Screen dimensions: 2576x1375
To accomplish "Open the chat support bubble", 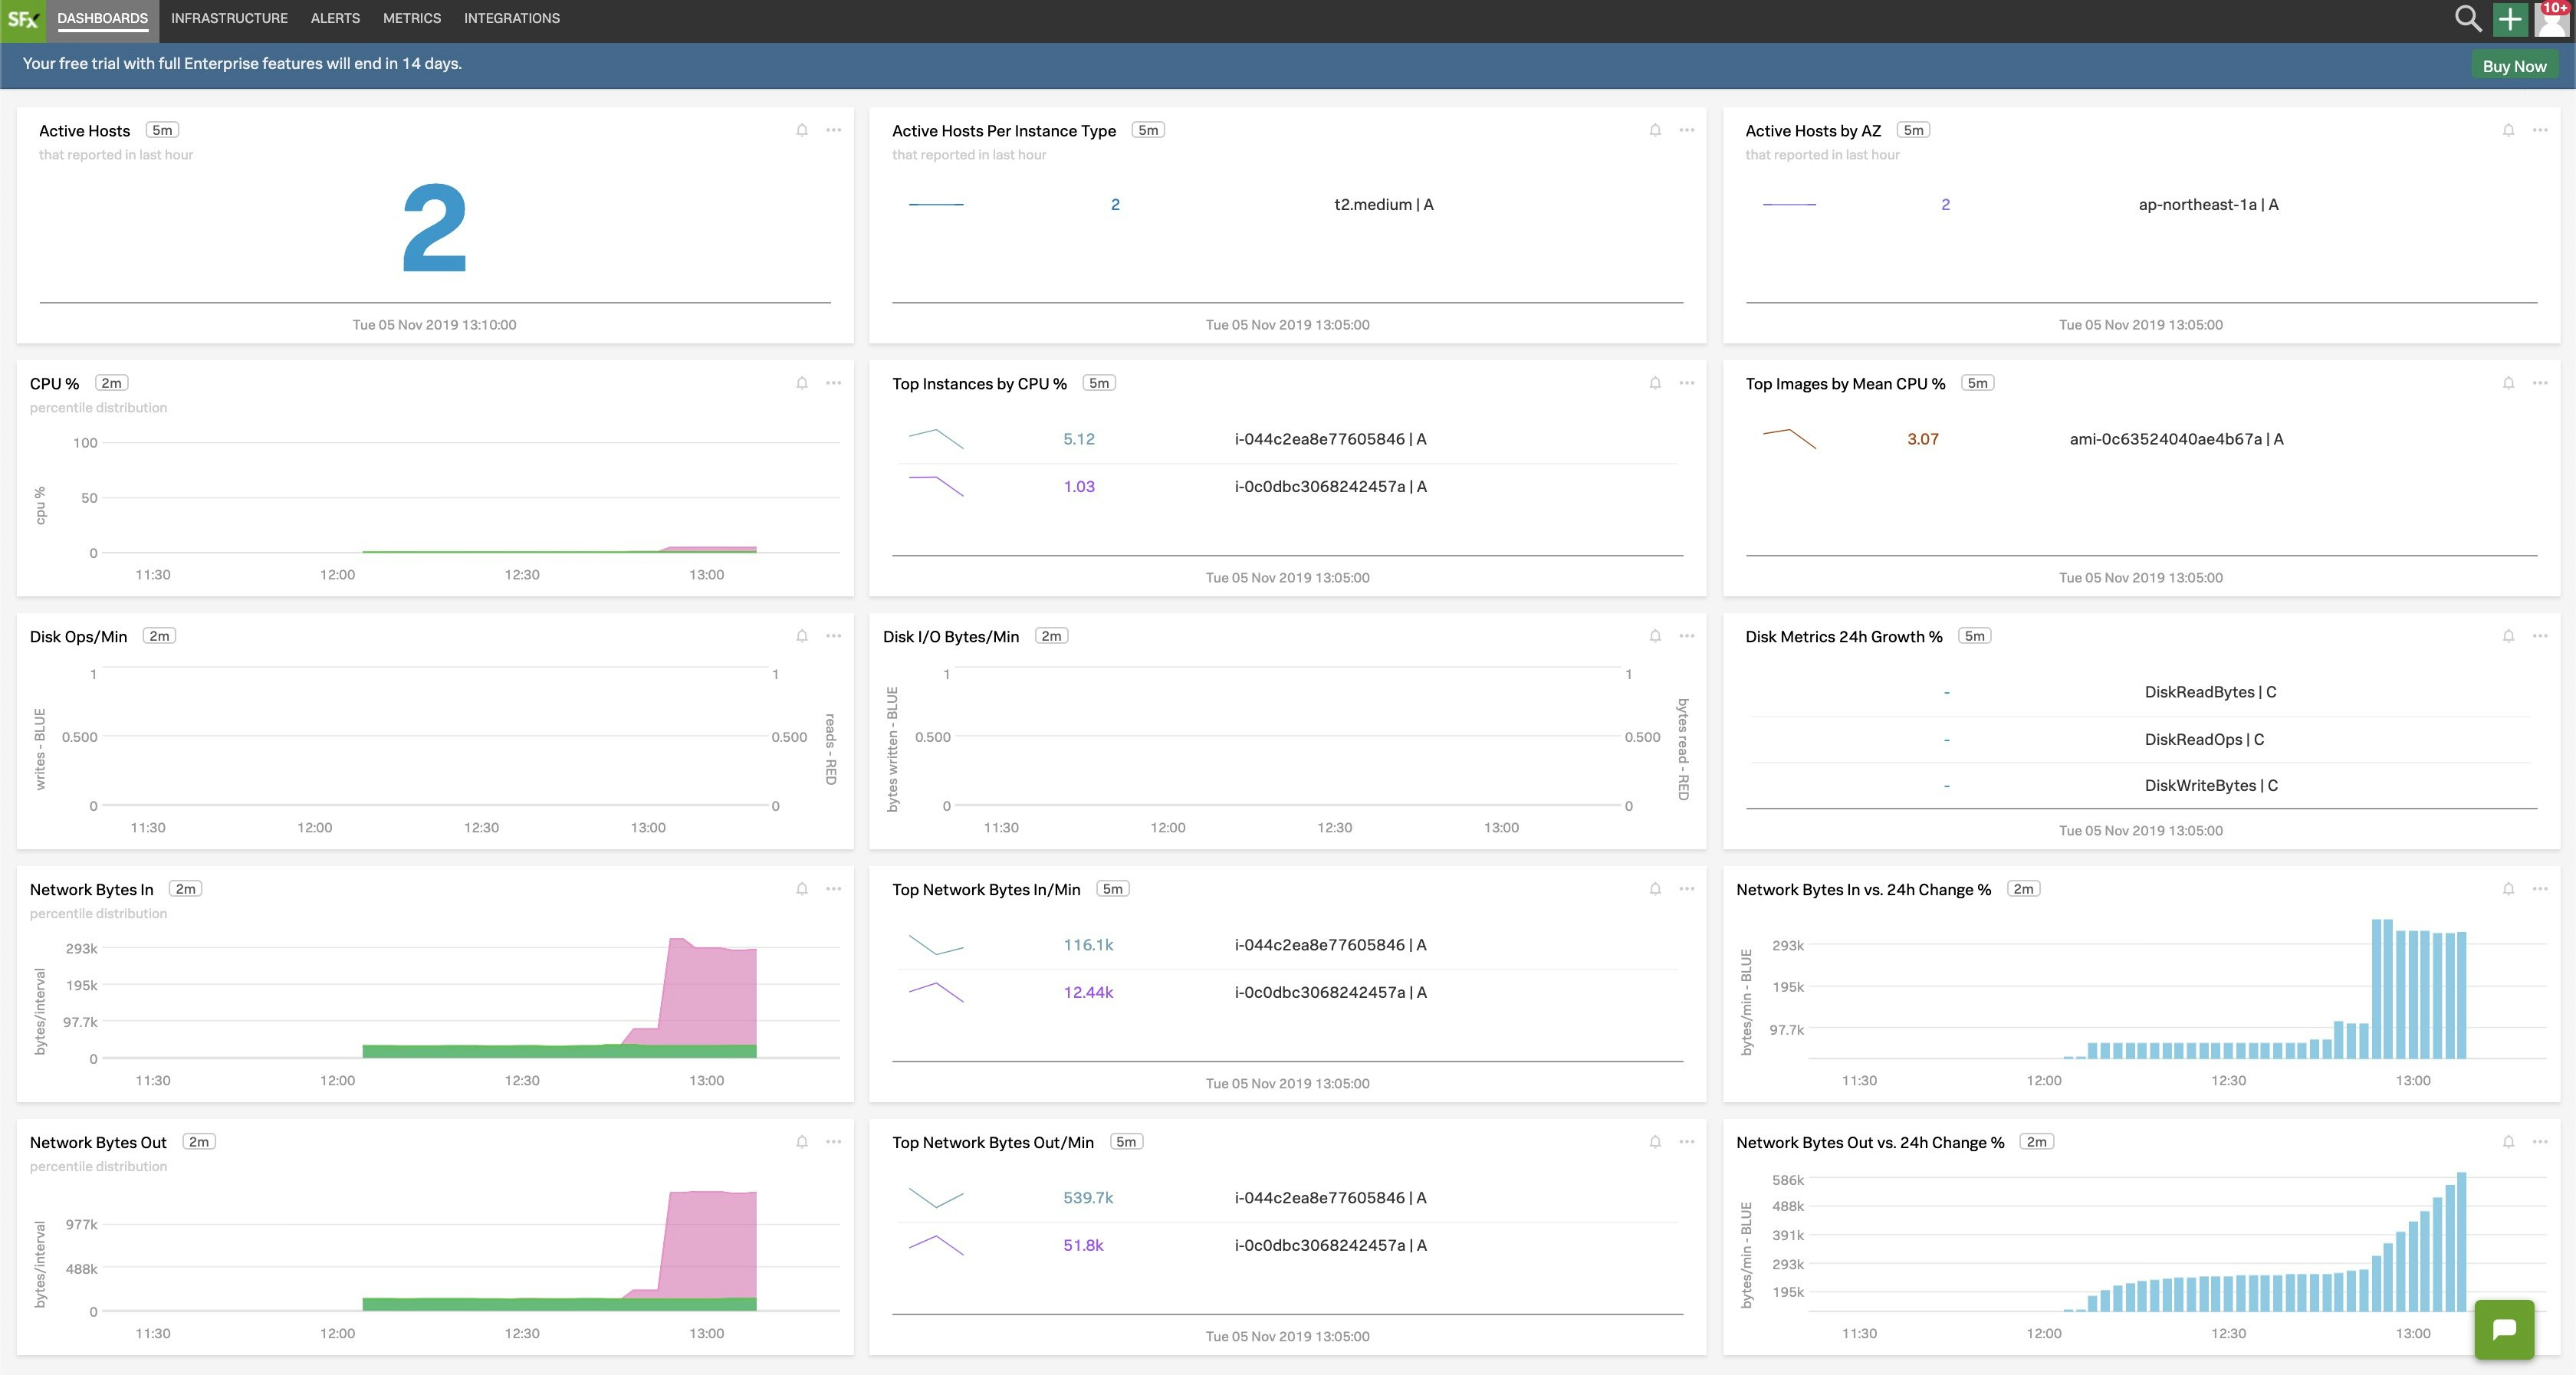I will [x=2504, y=1329].
